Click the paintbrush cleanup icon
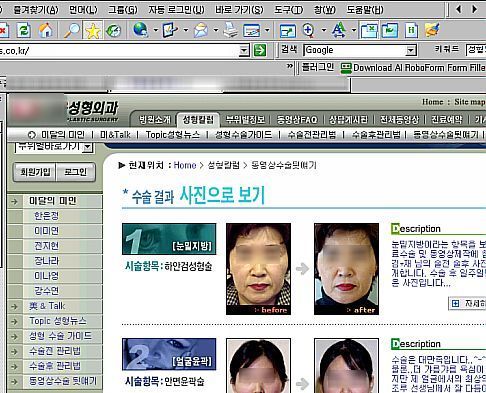The width and height of the screenshot is (486, 393). [433, 30]
